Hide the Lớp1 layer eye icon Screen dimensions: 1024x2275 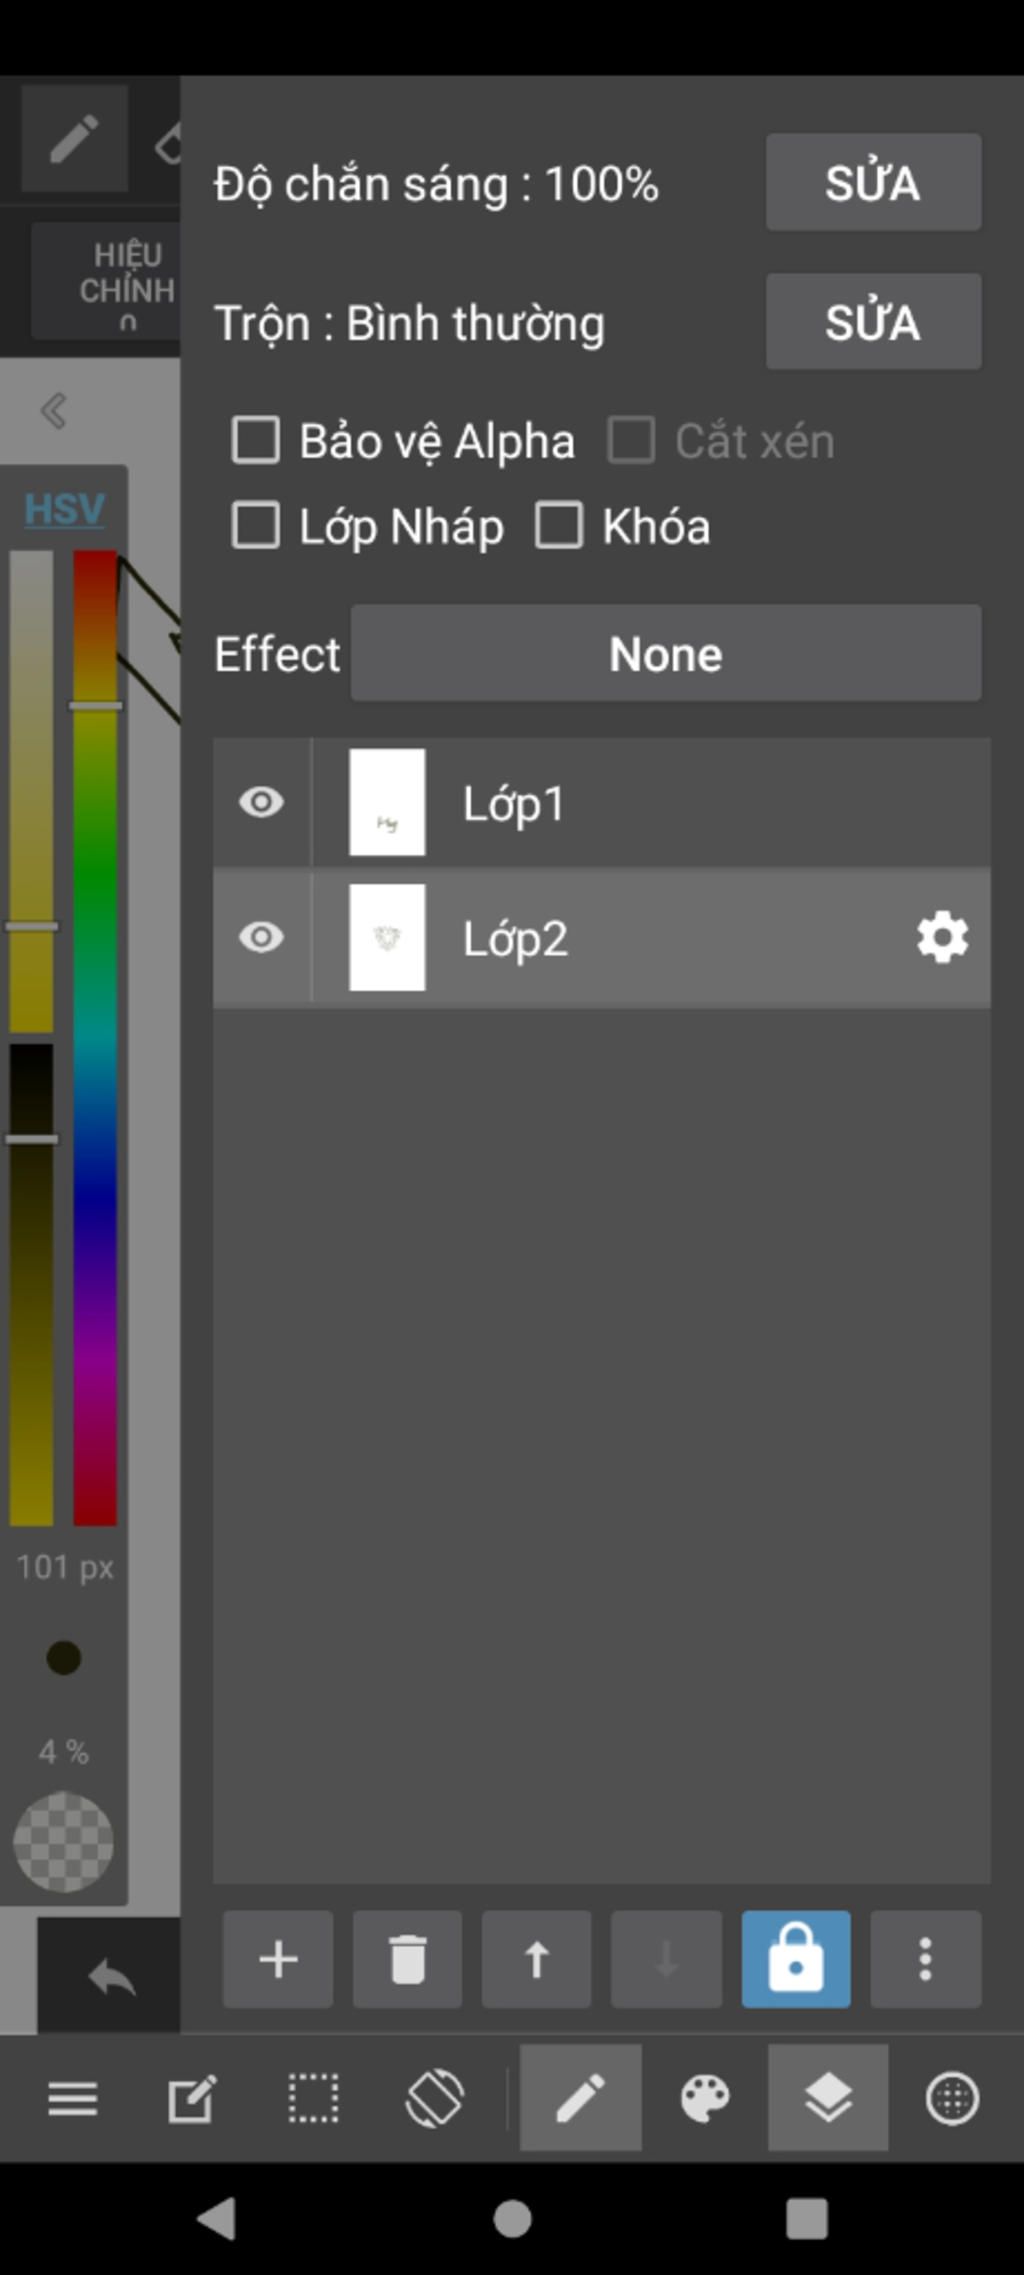tap(262, 802)
